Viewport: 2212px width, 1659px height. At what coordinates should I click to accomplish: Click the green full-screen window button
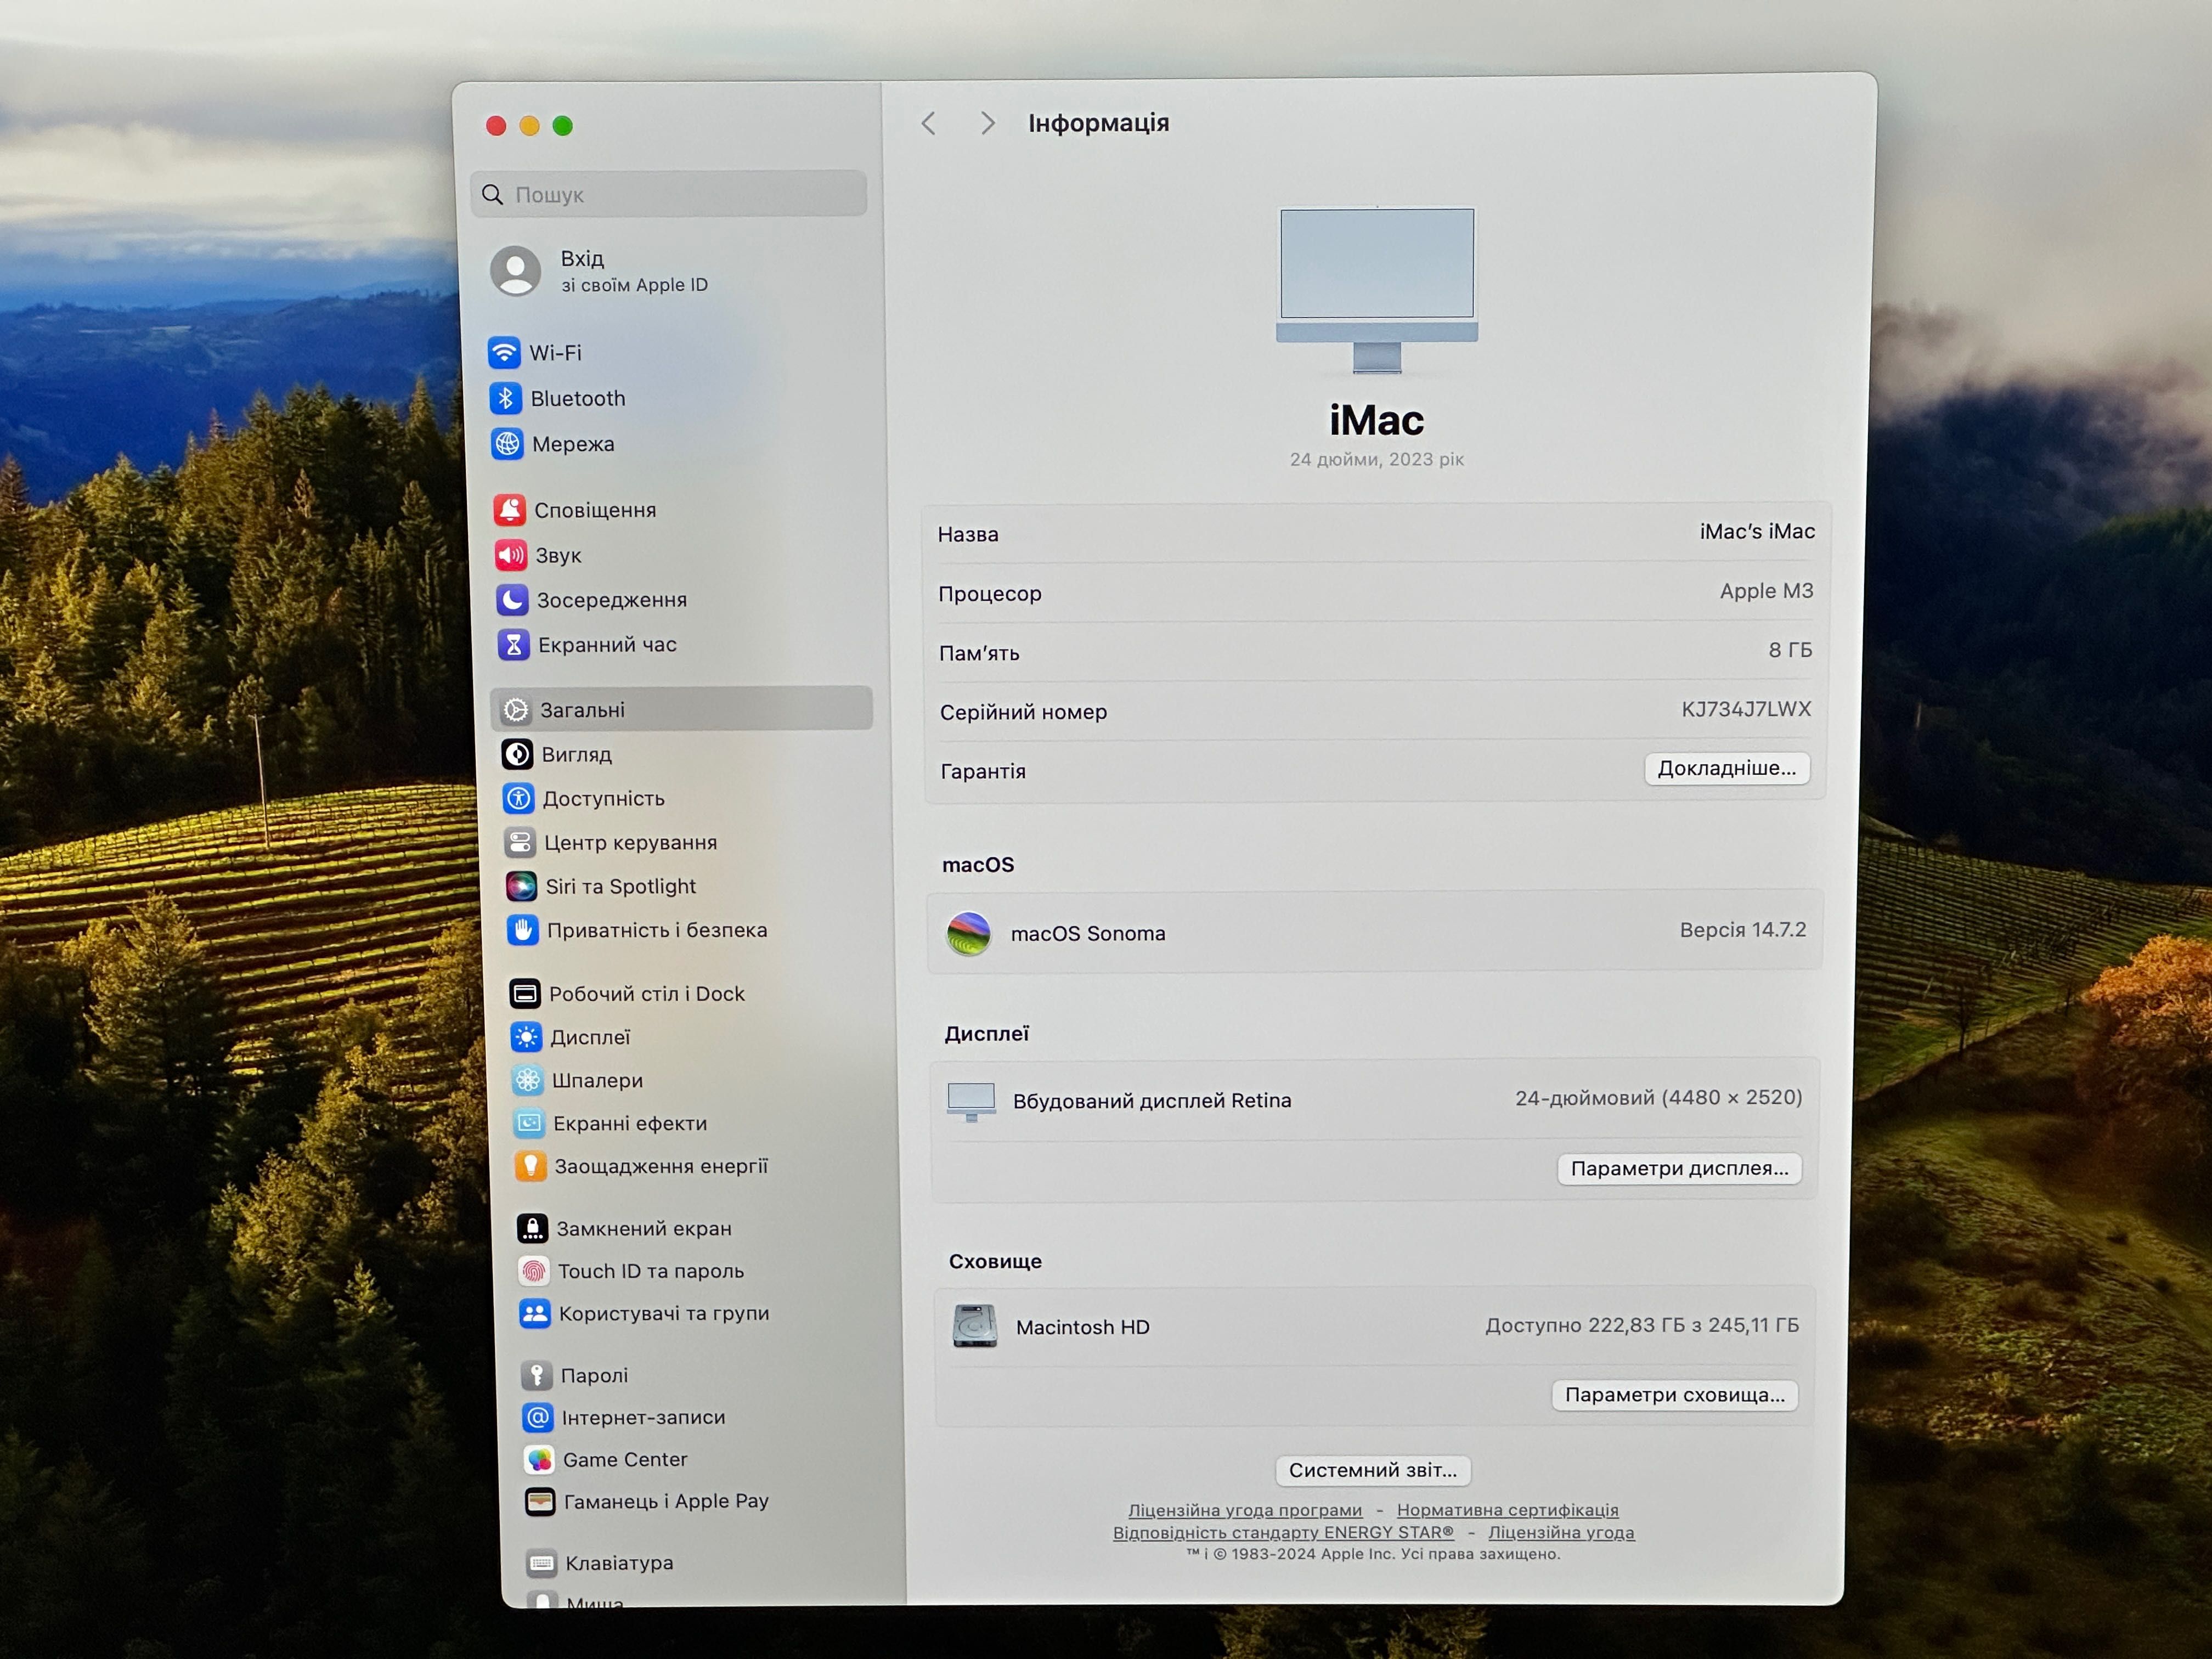(x=563, y=125)
